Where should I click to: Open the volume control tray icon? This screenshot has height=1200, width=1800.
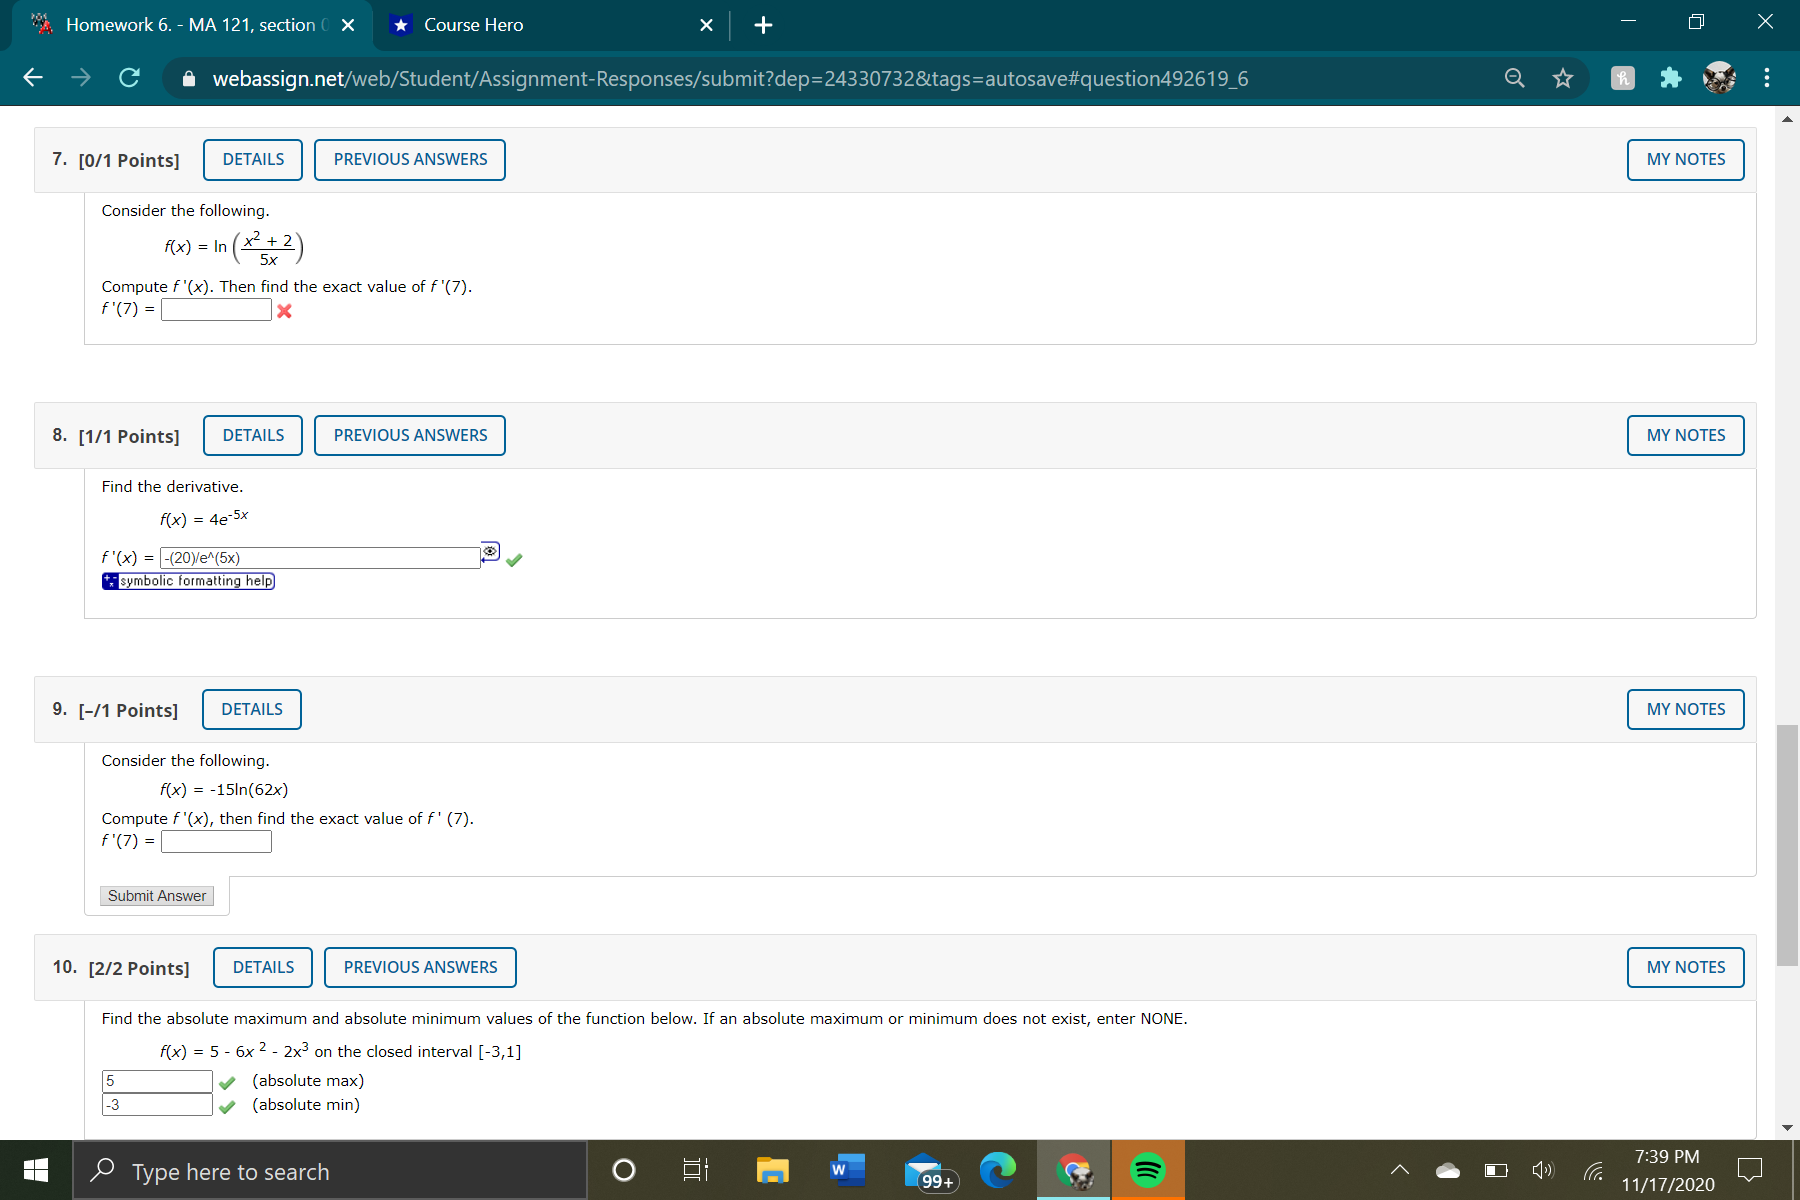1543,1170
